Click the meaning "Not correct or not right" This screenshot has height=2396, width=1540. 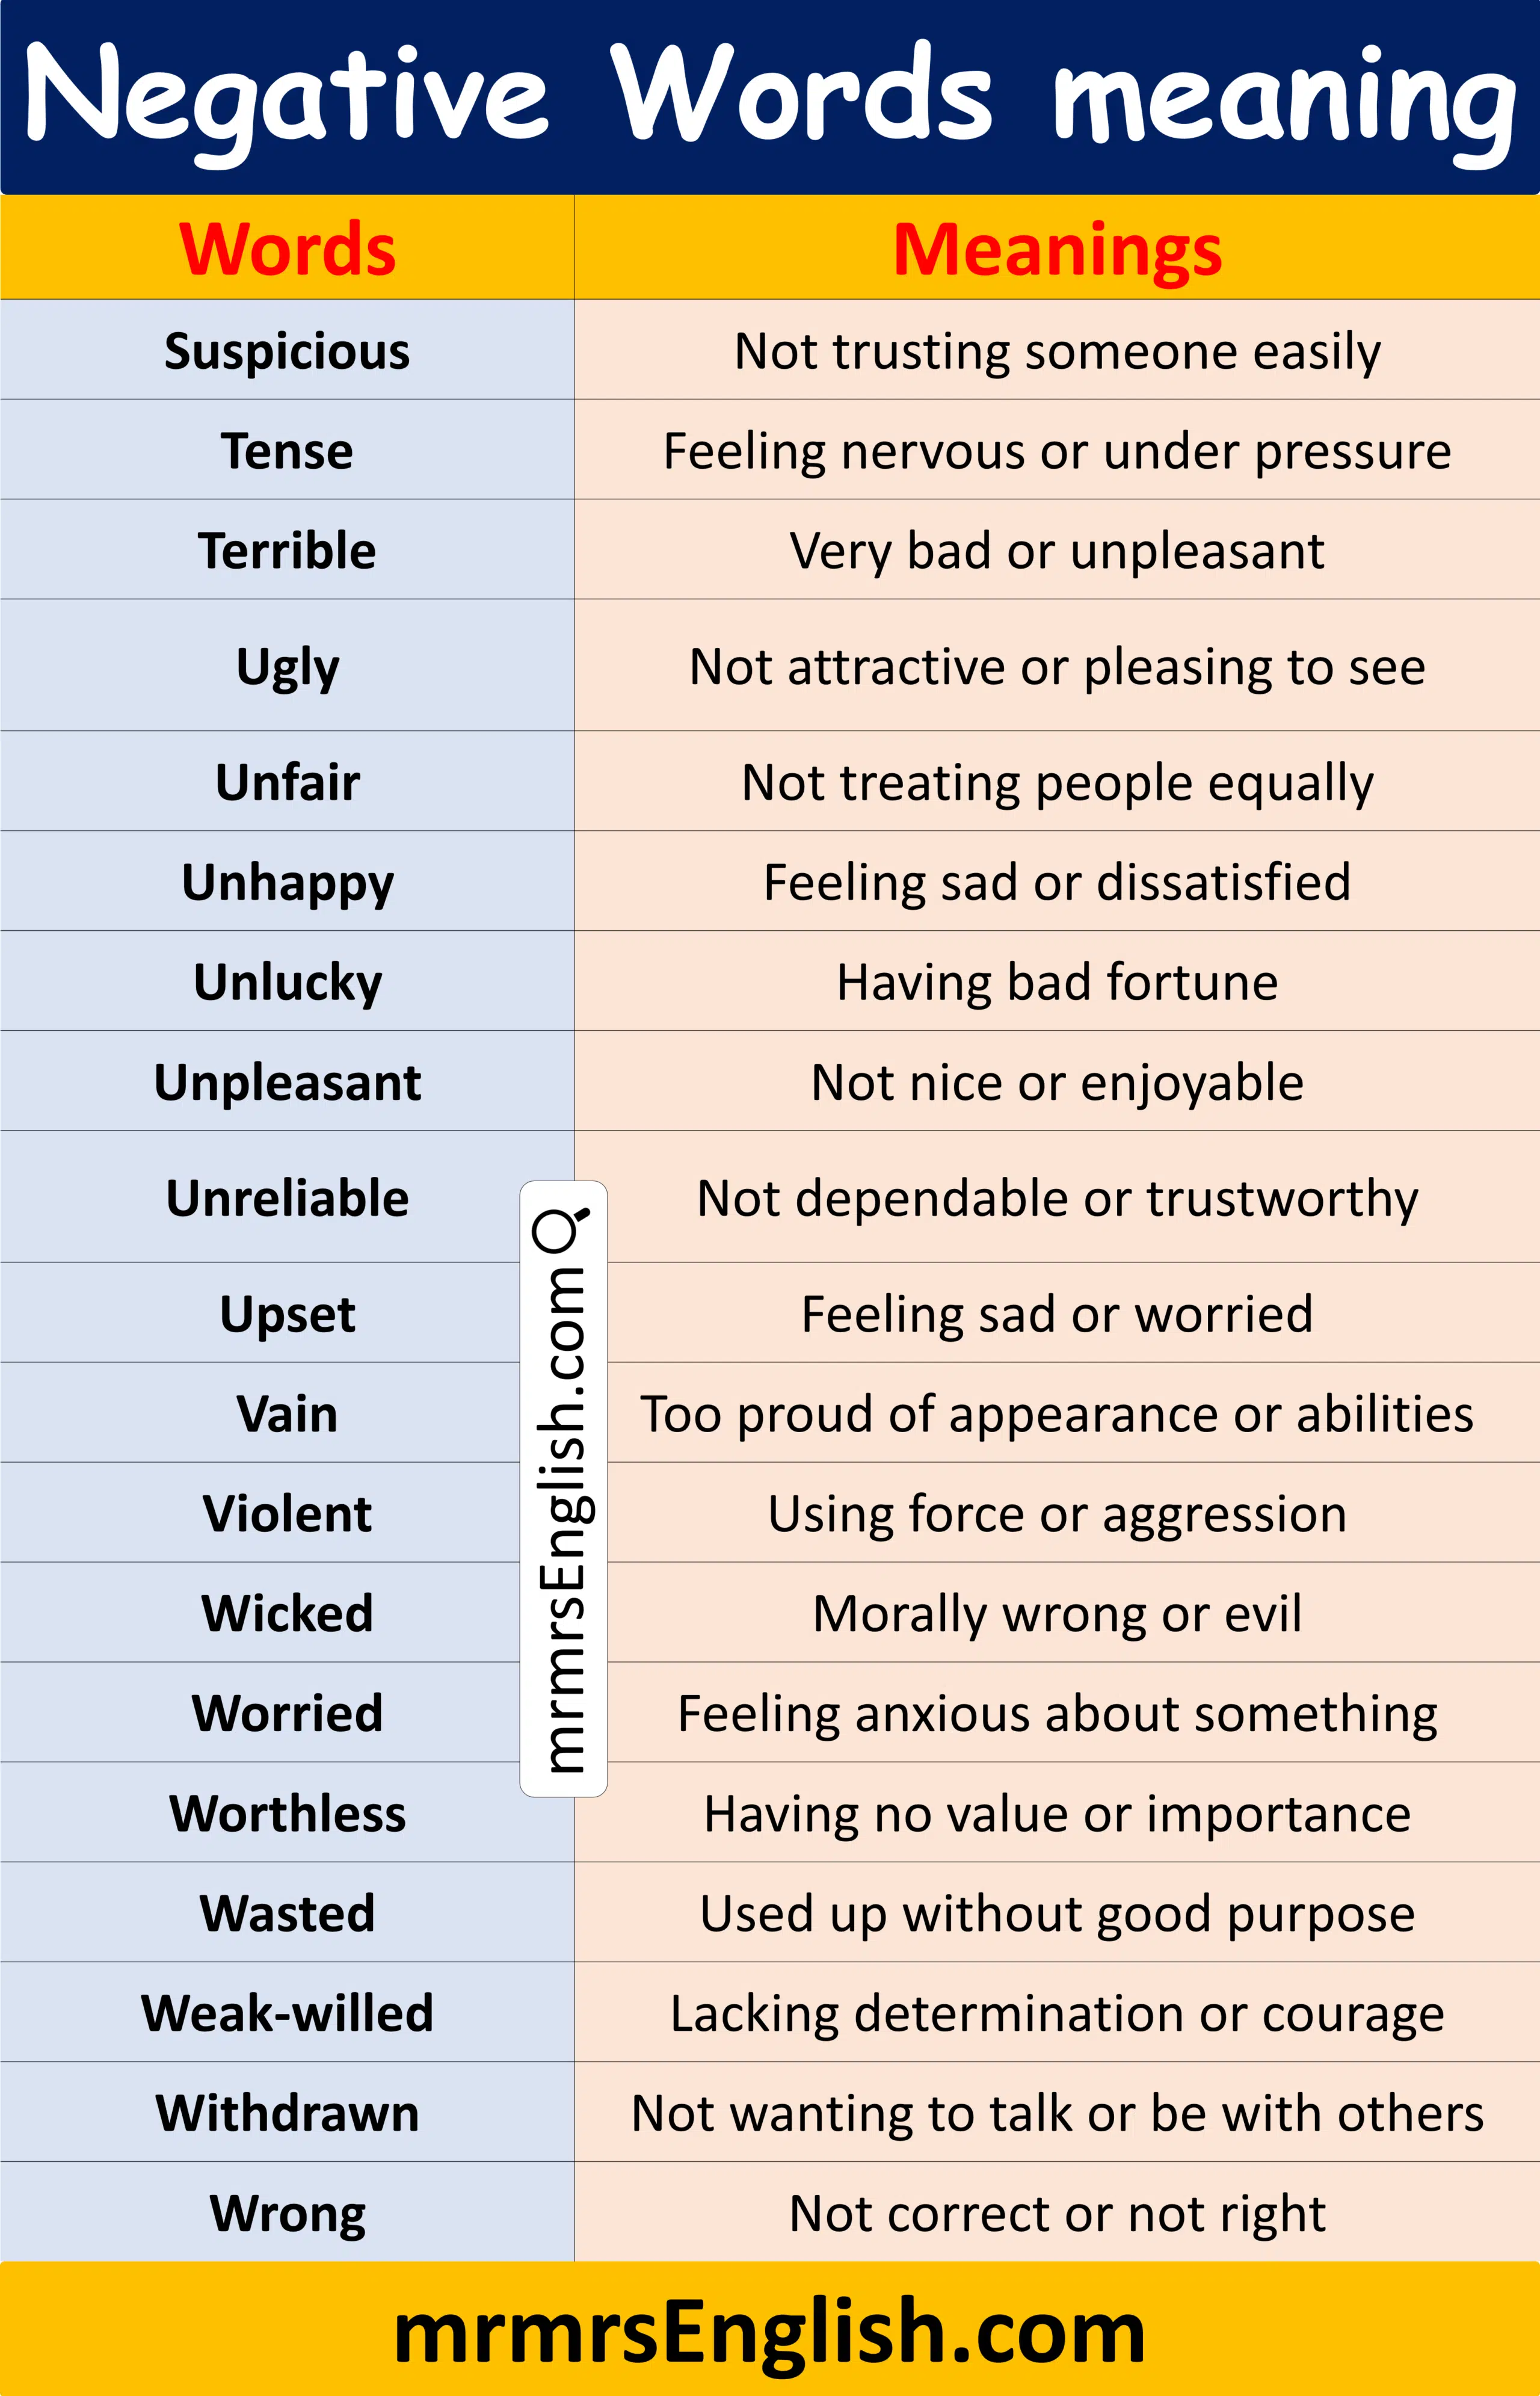(x=1057, y=2213)
